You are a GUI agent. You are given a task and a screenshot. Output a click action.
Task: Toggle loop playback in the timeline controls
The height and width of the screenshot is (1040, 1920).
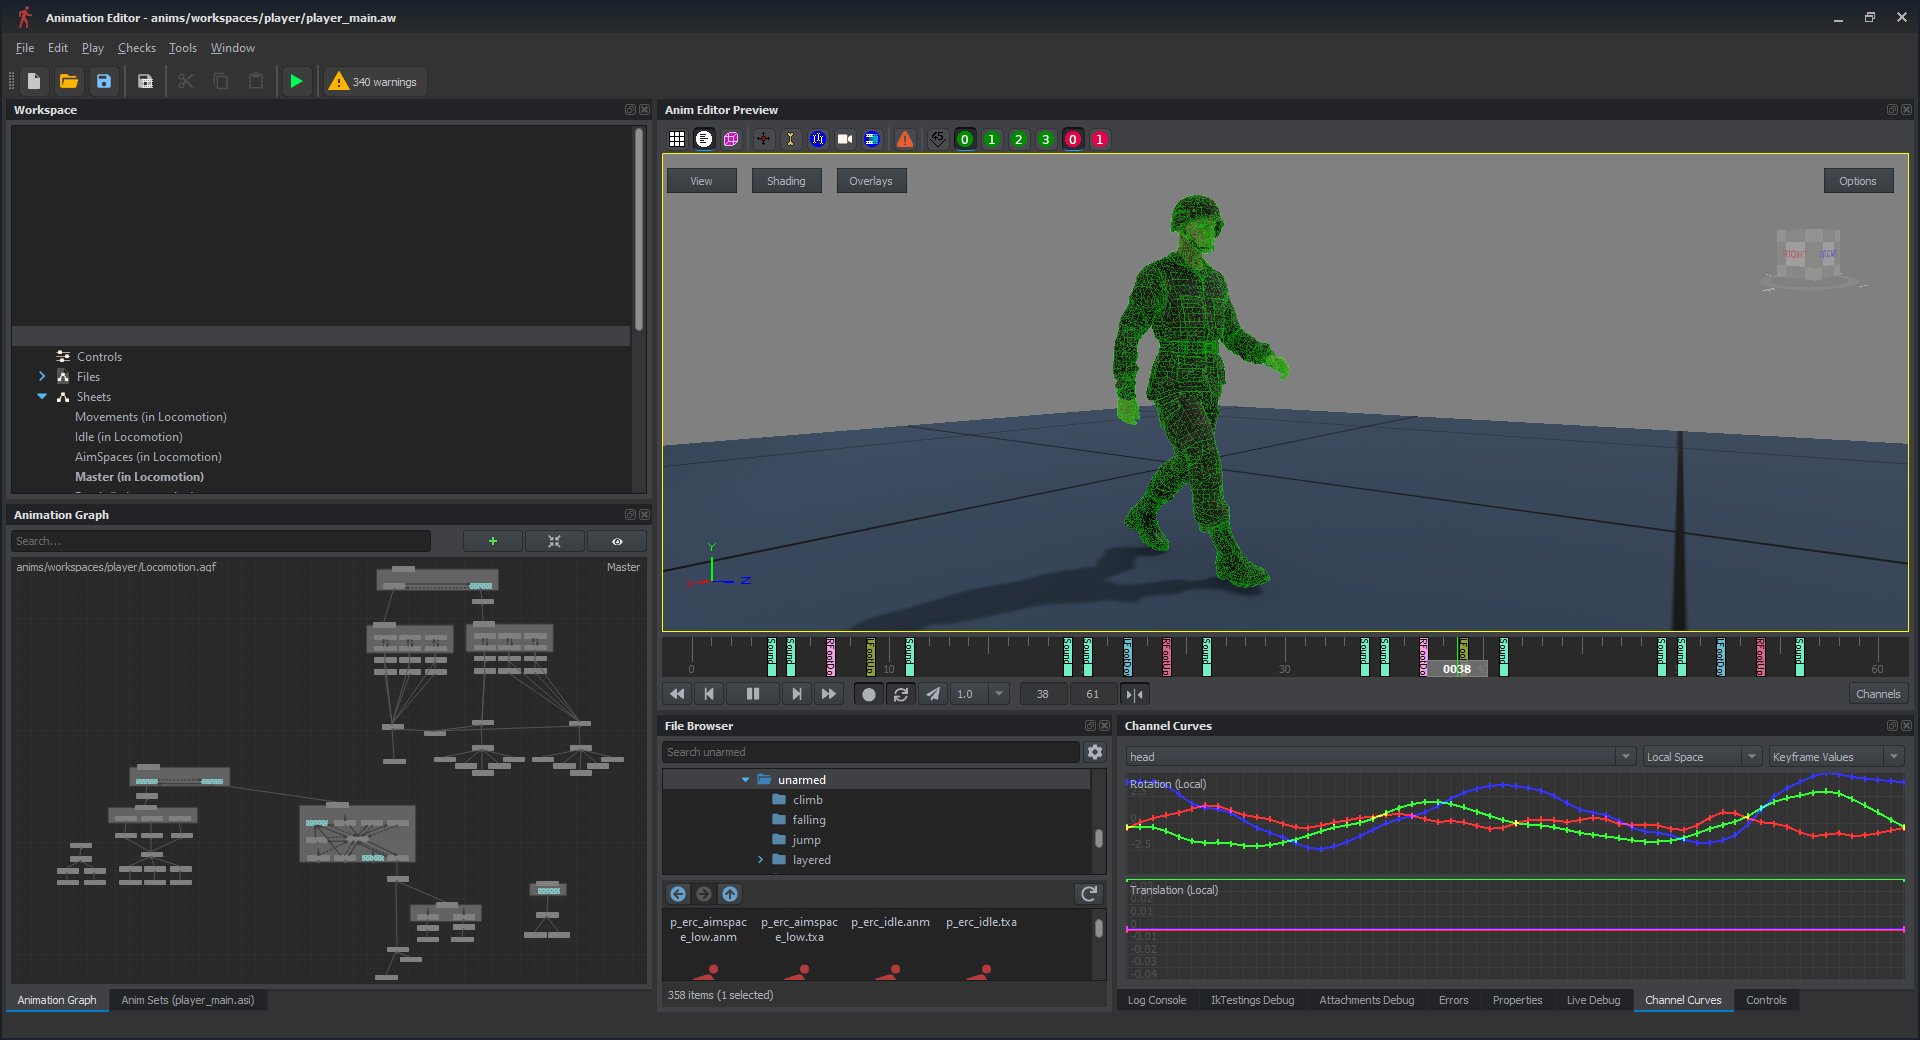(901, 693)
